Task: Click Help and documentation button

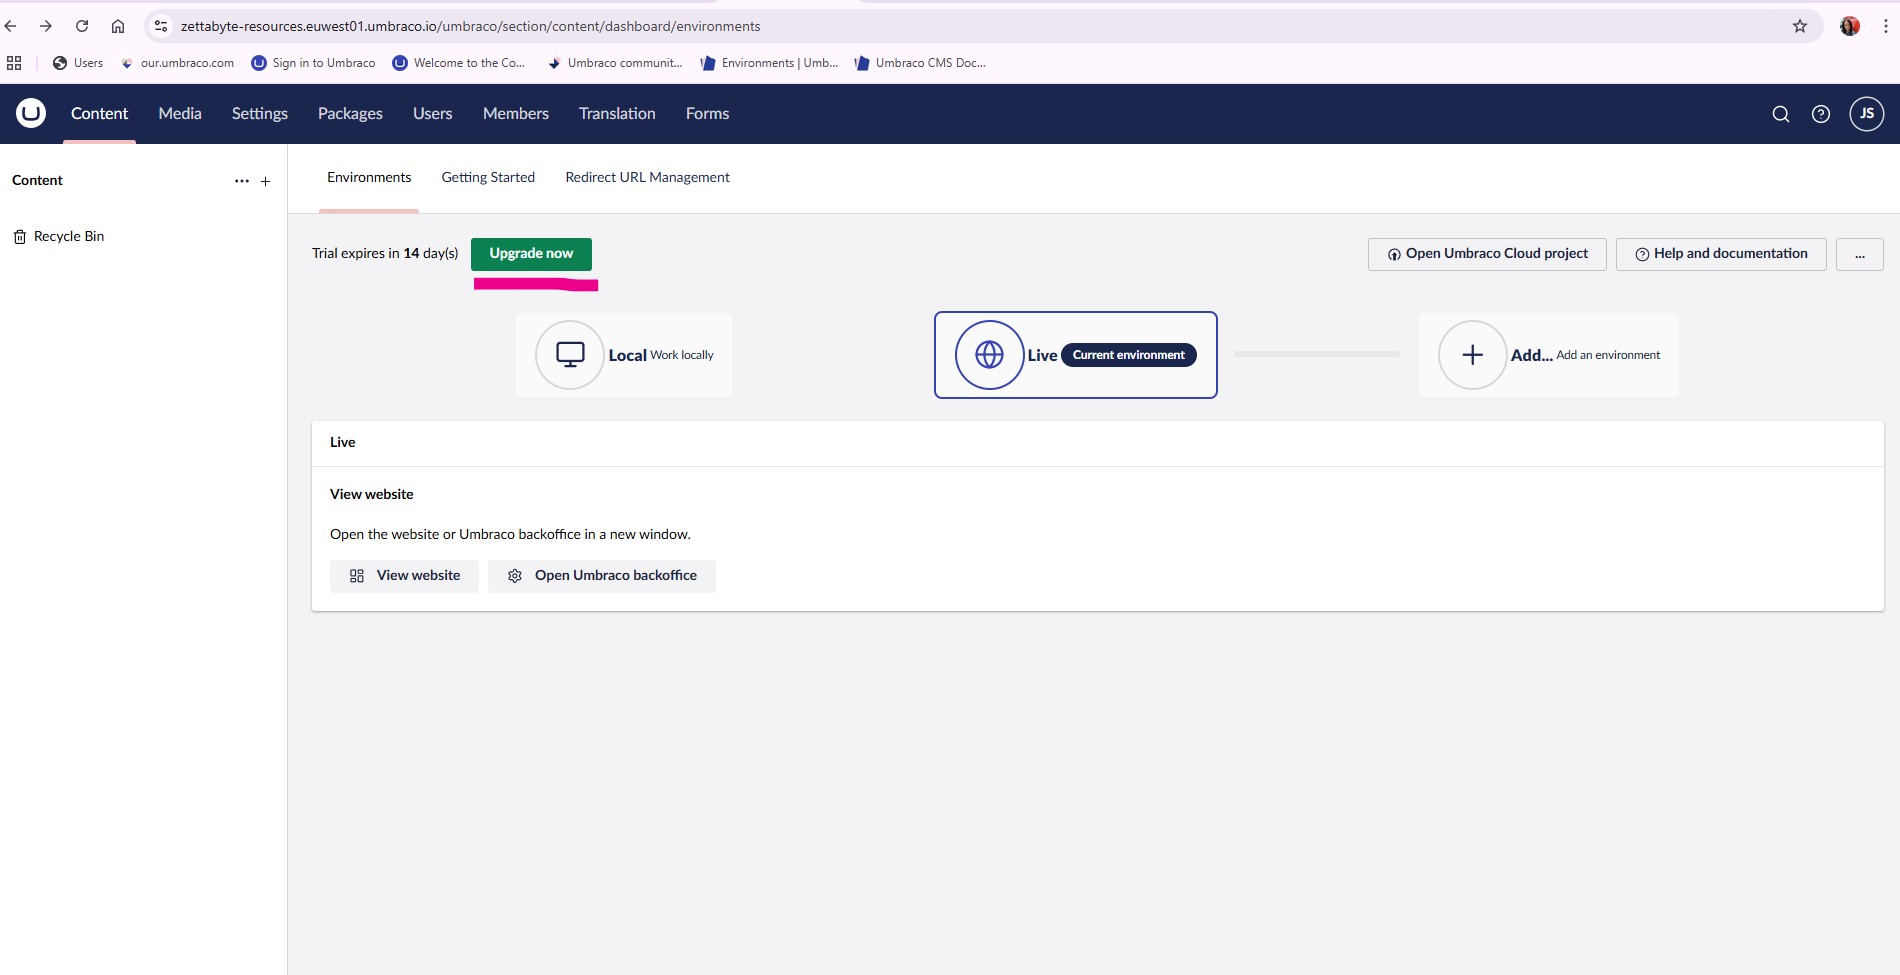Action: 1721,254
